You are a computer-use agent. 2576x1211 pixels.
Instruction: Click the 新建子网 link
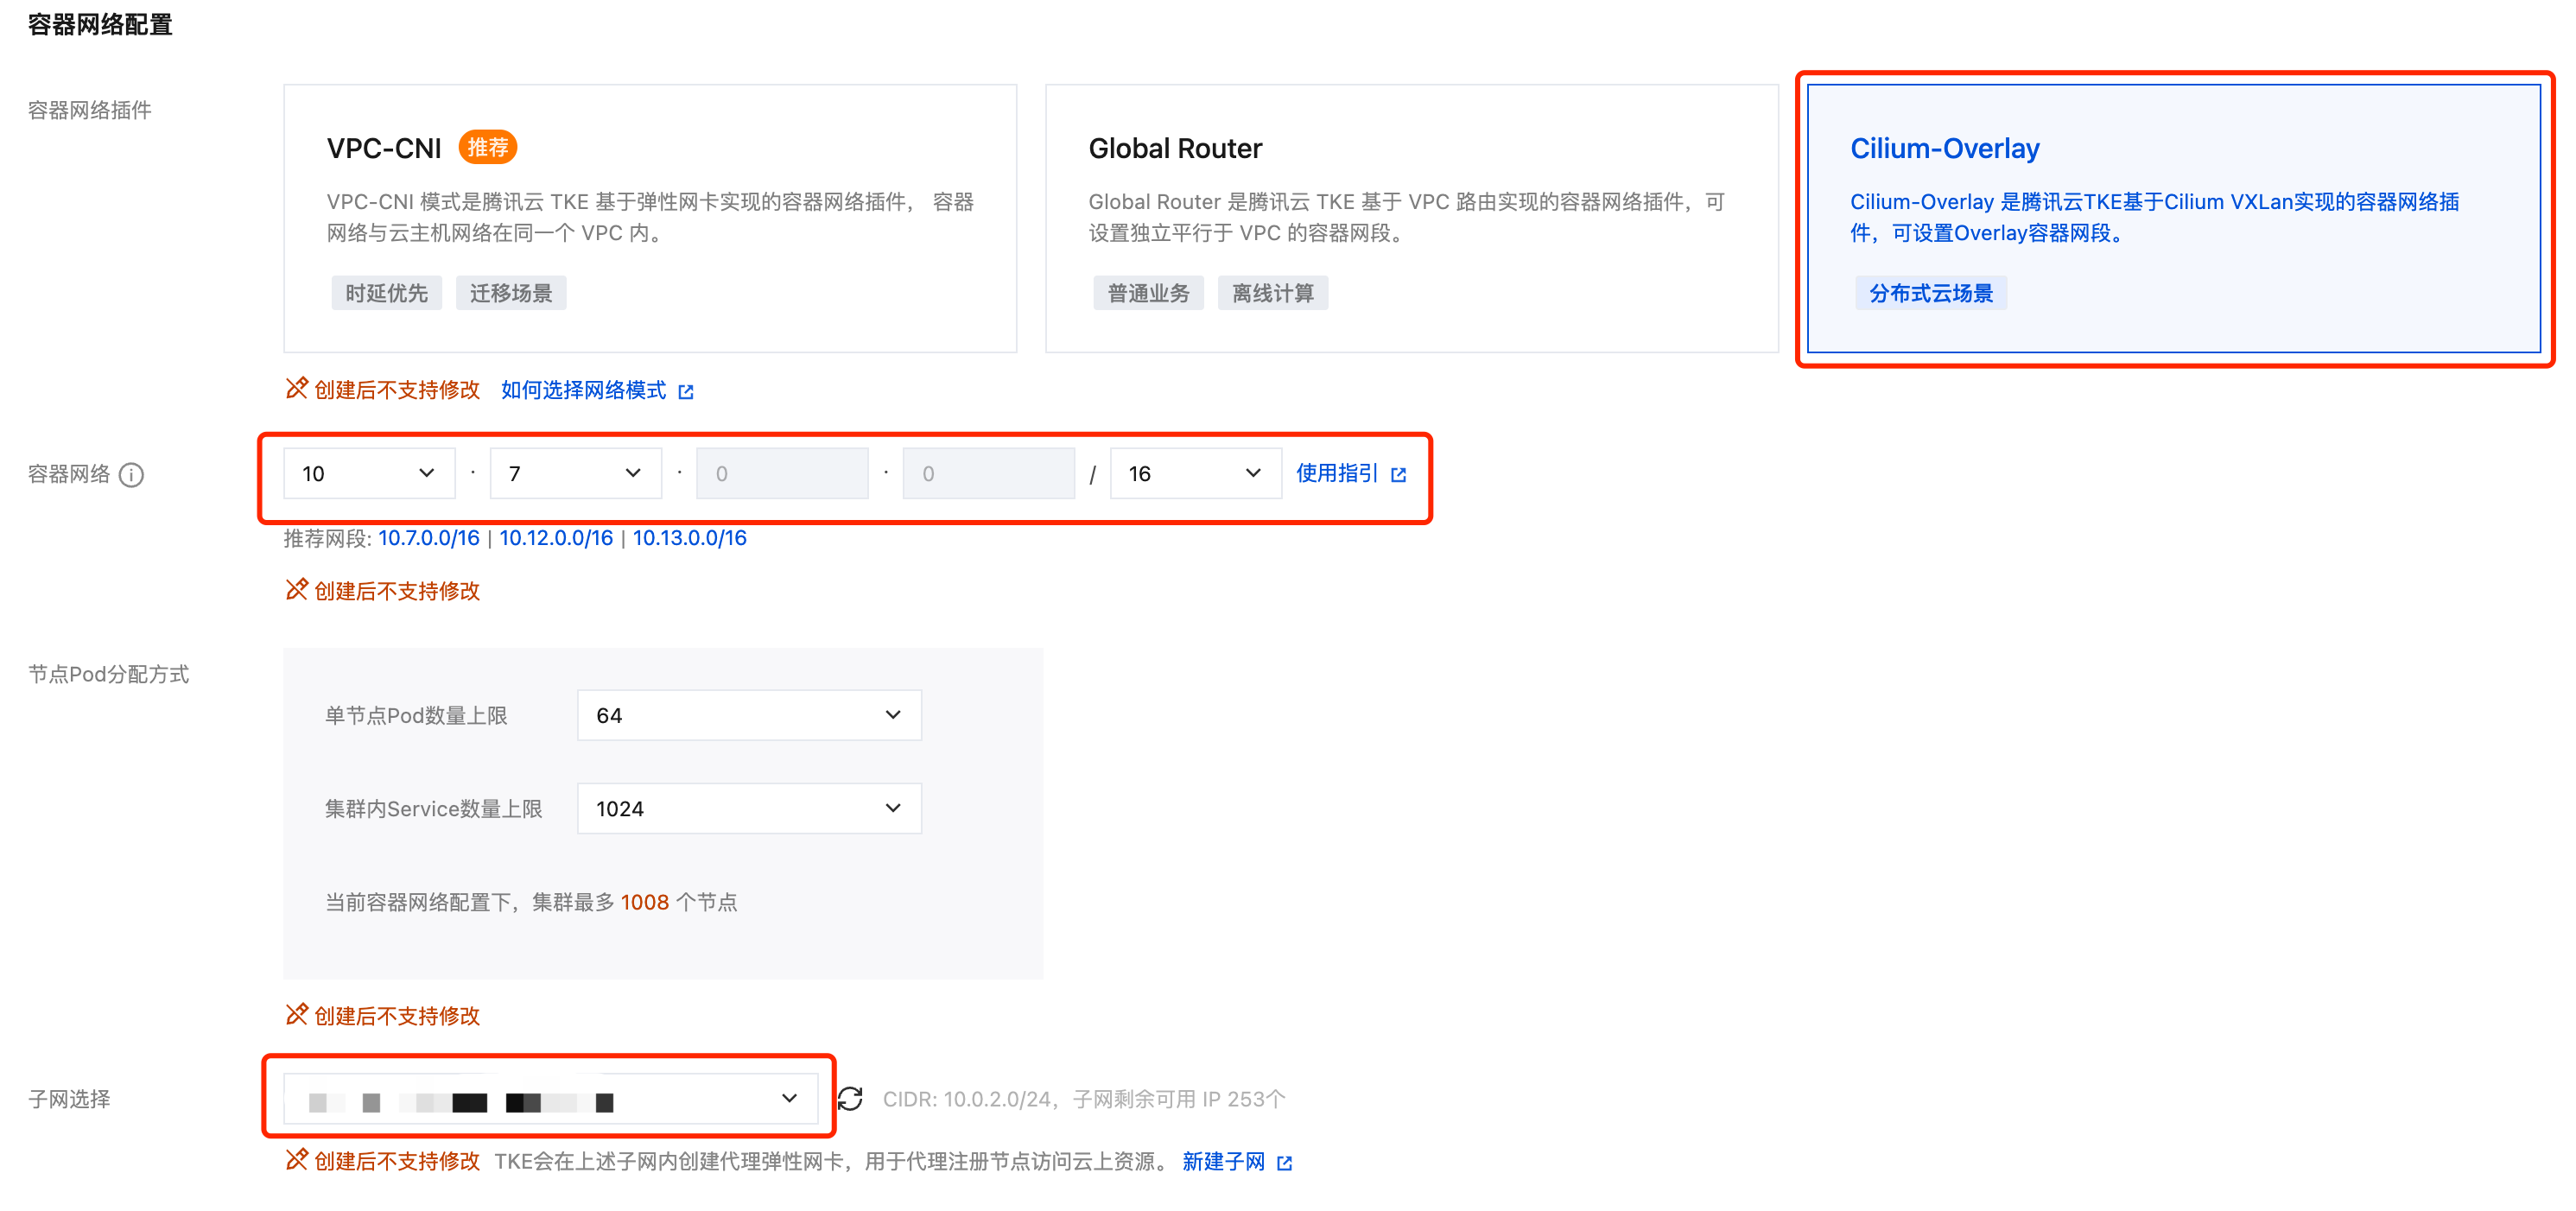tap(1222, 1161)
